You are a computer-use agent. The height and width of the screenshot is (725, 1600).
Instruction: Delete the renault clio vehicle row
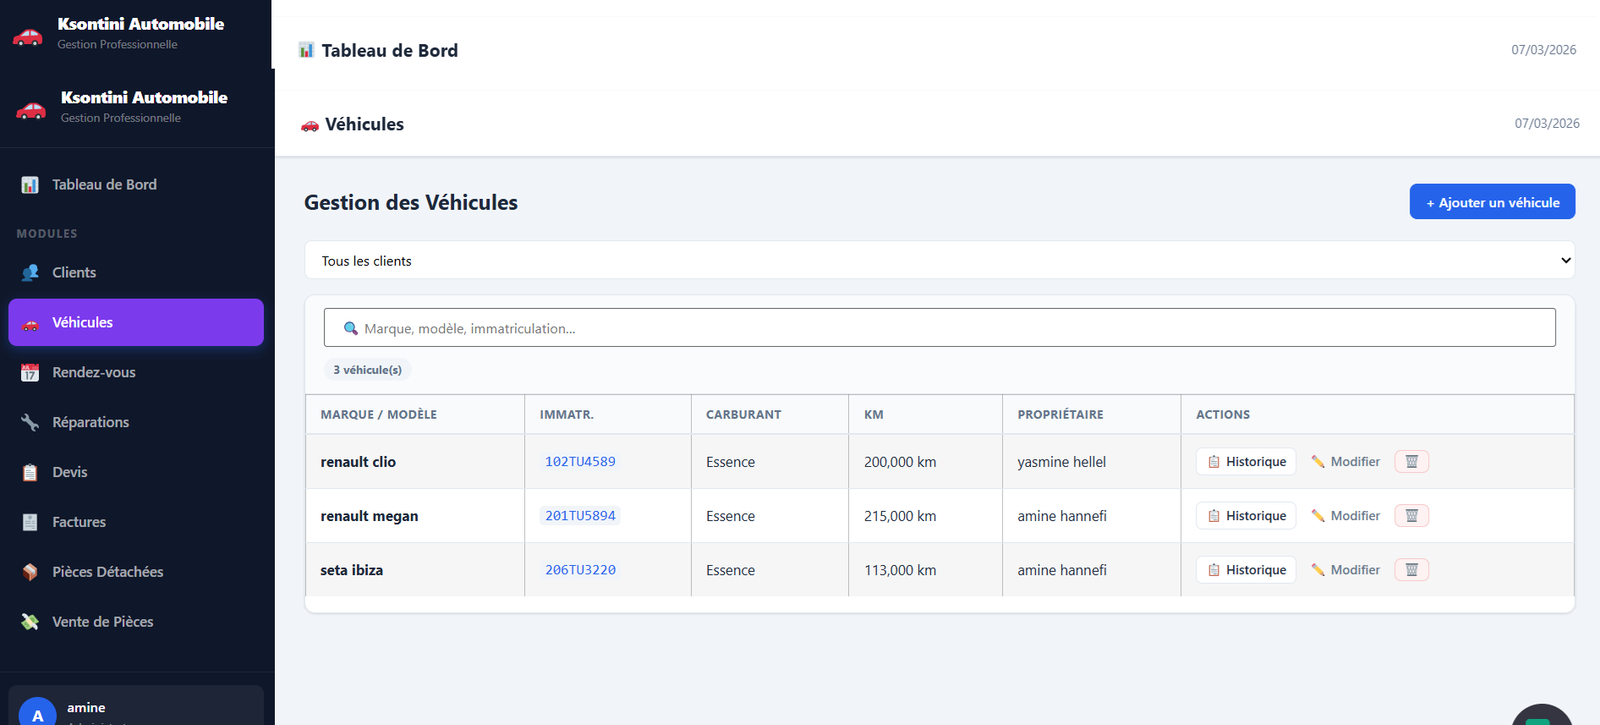coord(1411,462)
